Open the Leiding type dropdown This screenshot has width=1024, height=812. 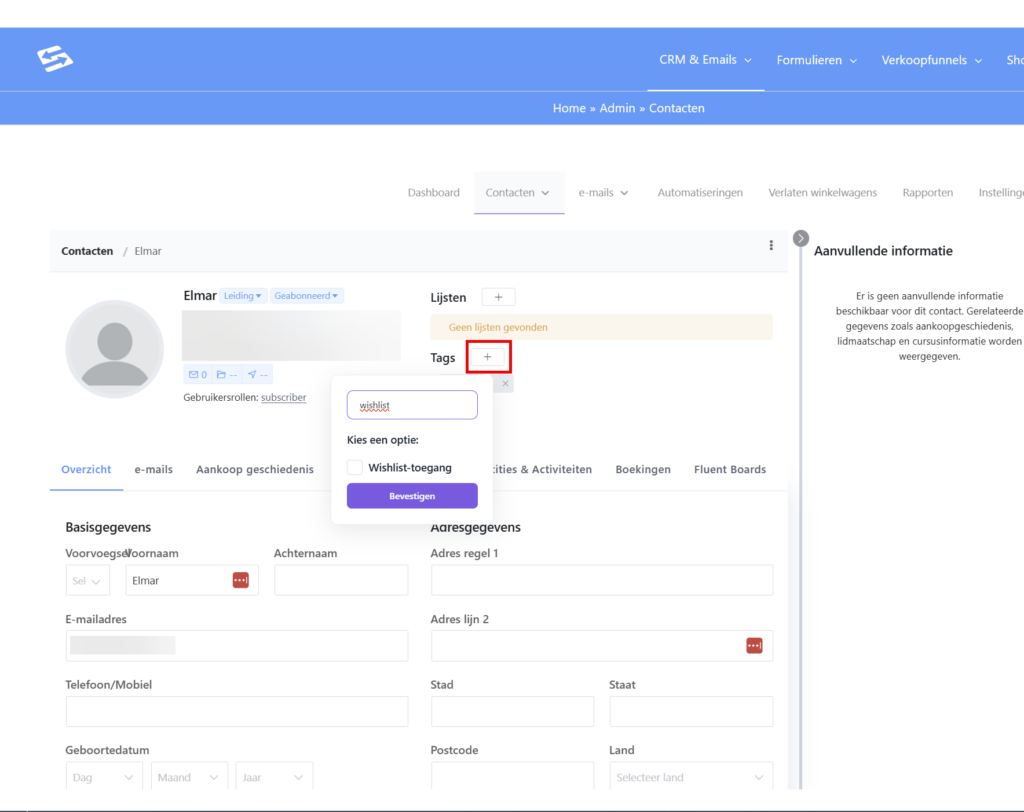point(243,296)
